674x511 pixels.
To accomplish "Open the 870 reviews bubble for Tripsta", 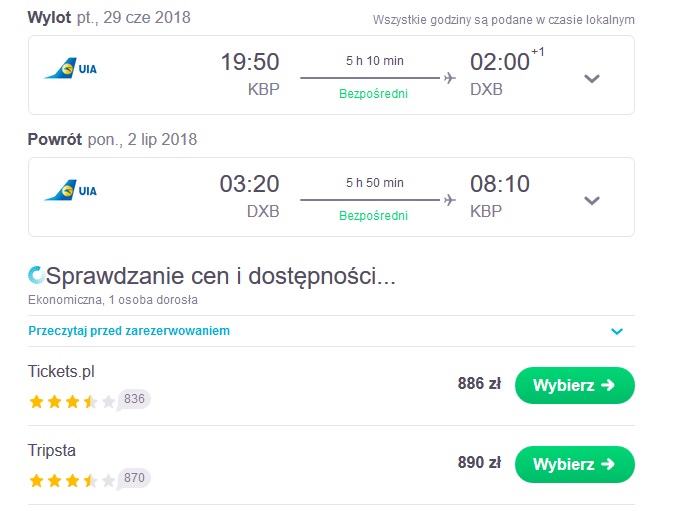I will pos(134,478).
